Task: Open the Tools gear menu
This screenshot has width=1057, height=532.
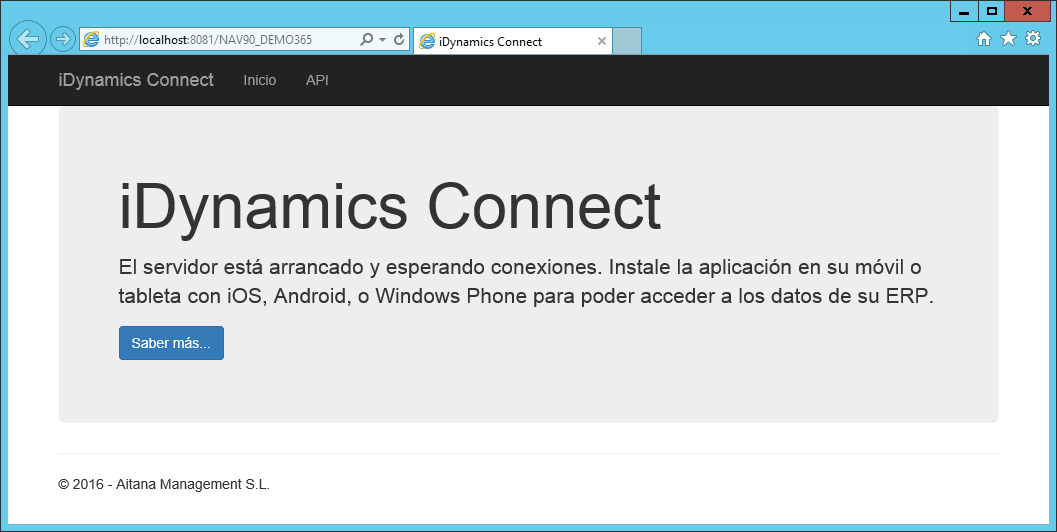Action: pyautogui.click(x=1033, y=38)
